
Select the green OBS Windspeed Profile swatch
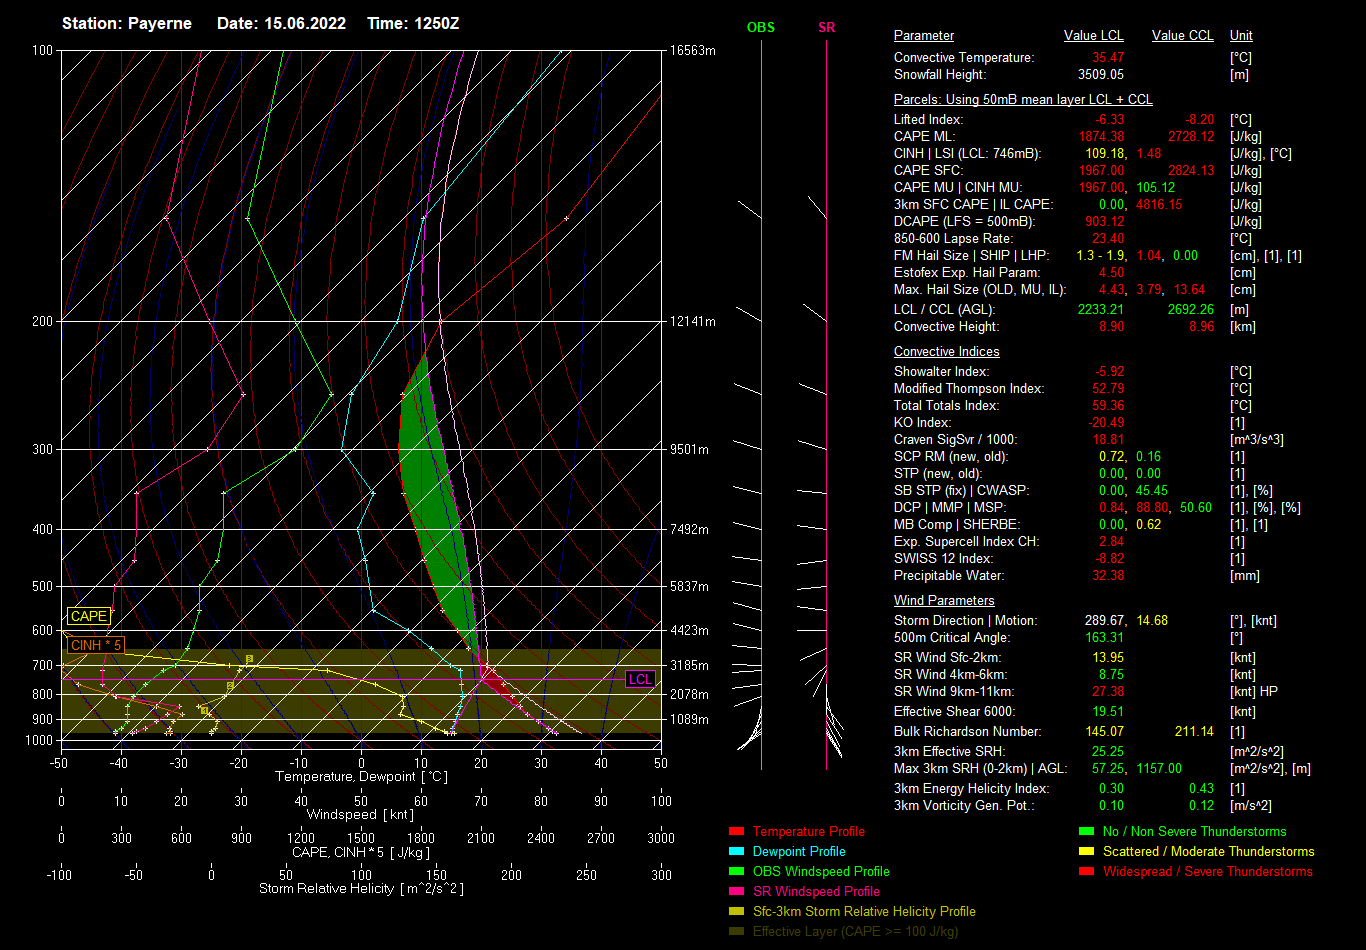[x=737, y=872]
